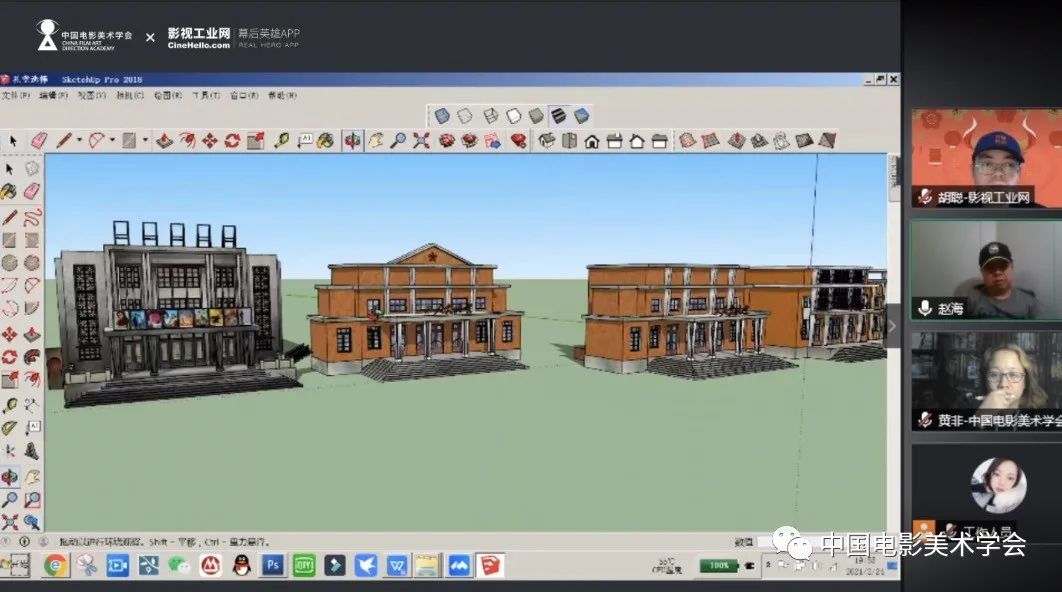The height and width of the screenshot is (592, 1062).
Task: Open the 窗口(W) menu
Action: (x=244, y=96)
